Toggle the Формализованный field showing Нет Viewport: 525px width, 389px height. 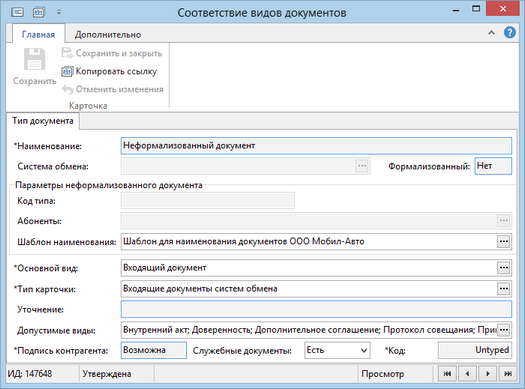click(493, 166)
